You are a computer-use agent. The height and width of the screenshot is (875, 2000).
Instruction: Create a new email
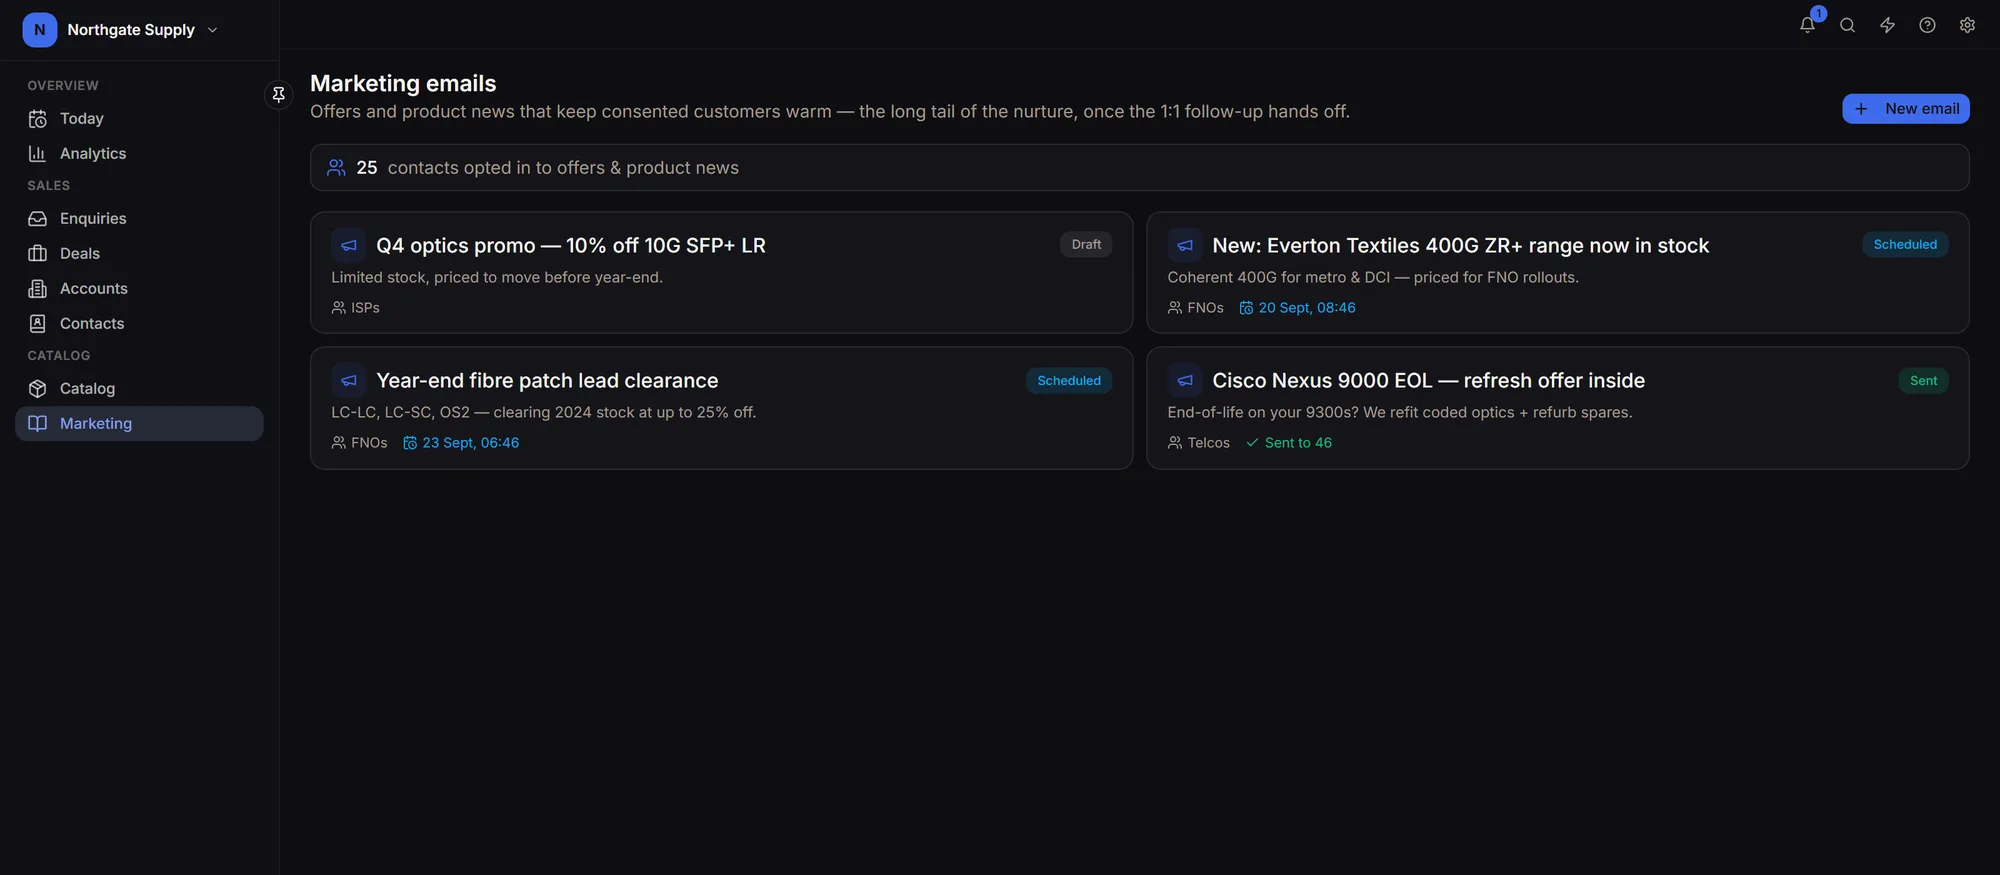[x=1905, y=109]
